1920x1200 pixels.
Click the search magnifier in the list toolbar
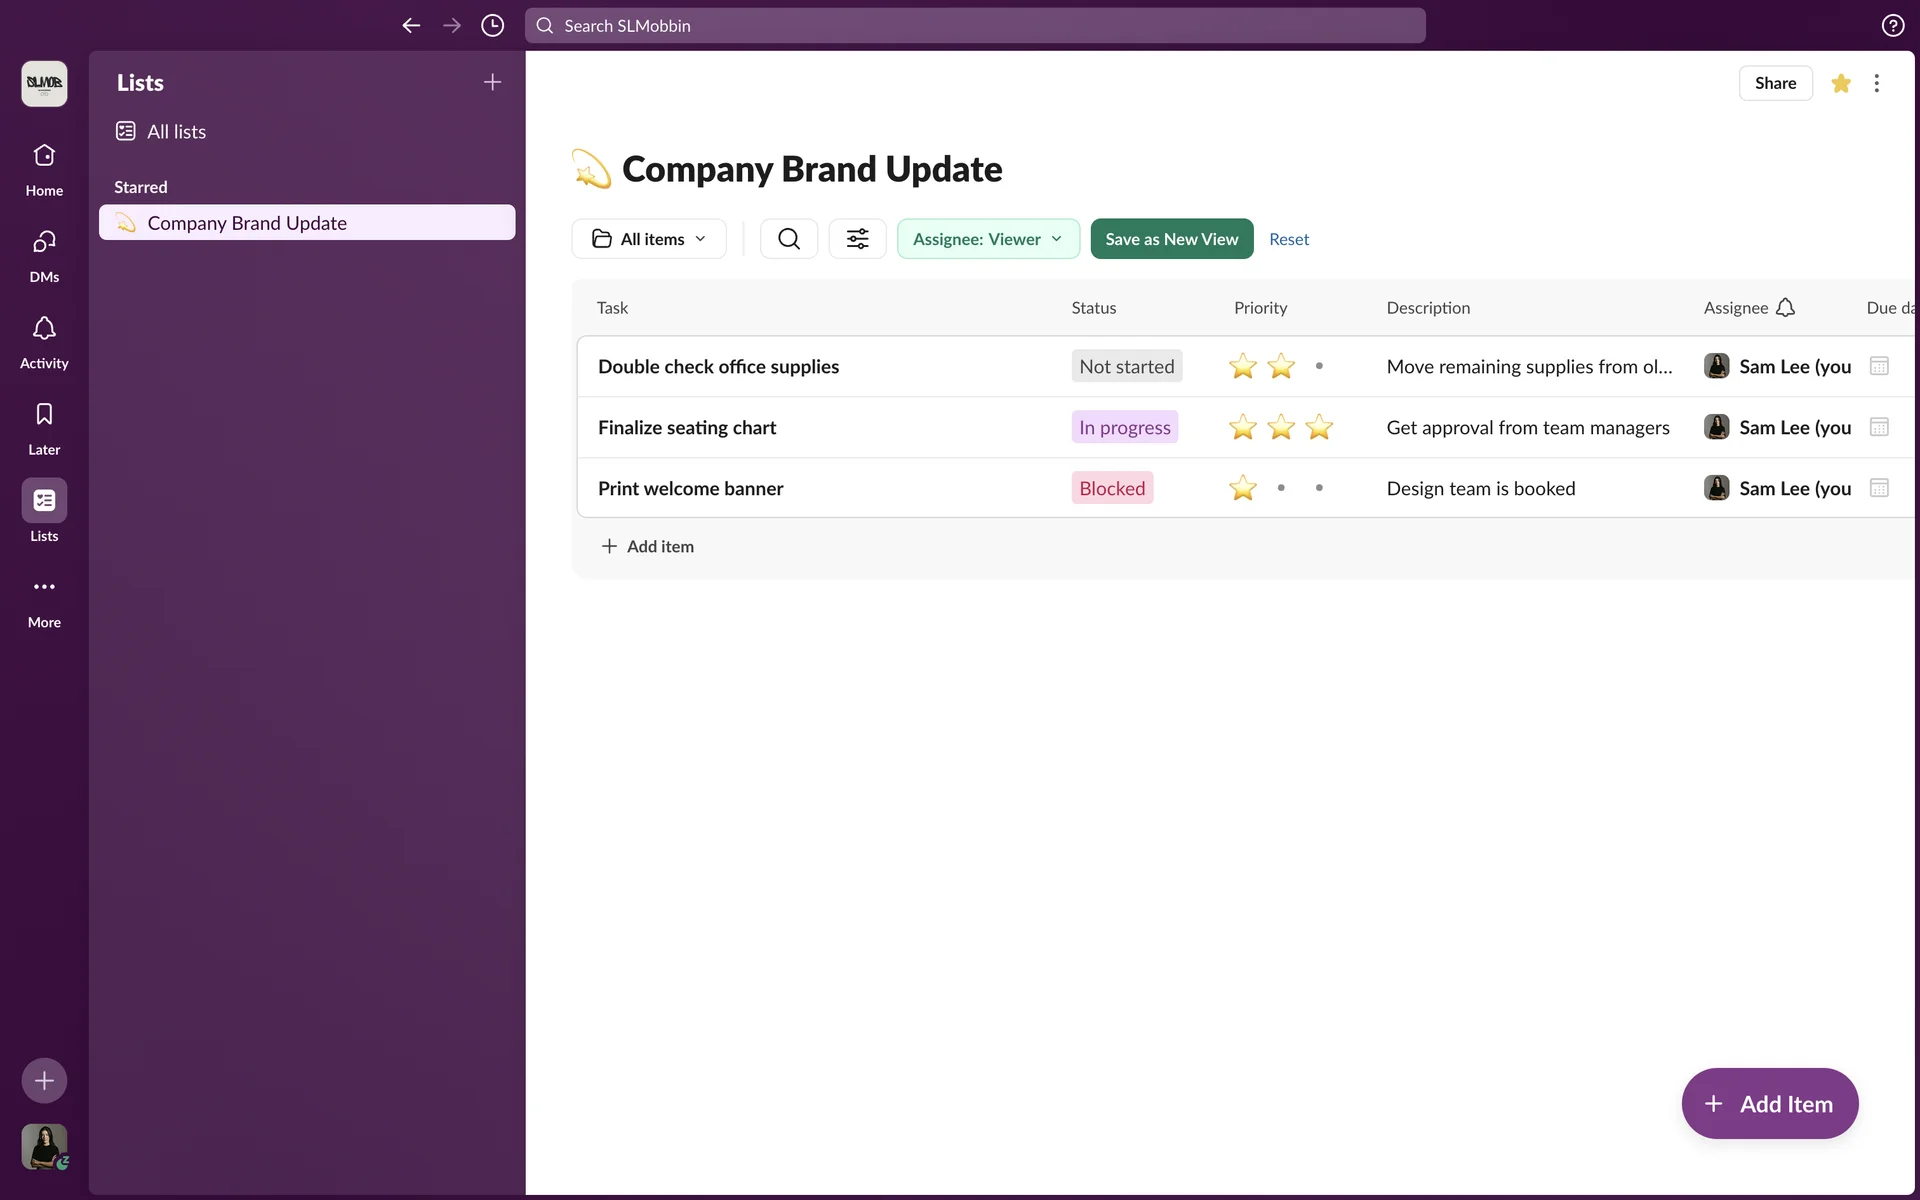coord(788,239)
